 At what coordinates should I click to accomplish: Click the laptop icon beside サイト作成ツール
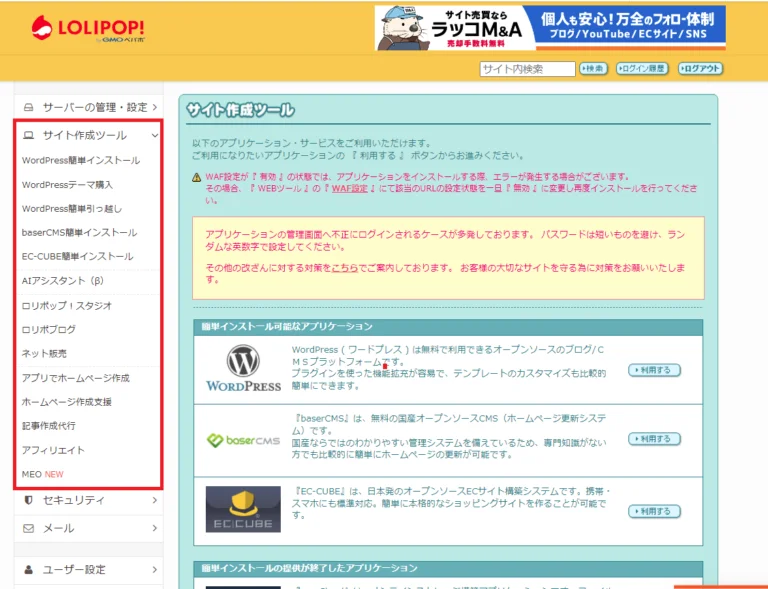(x=28, y=135)
